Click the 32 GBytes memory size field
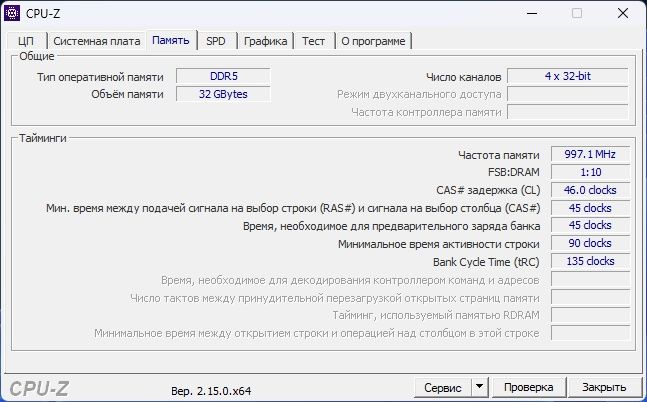The height and width of the screenshot is (402, 647). (223, 94)
